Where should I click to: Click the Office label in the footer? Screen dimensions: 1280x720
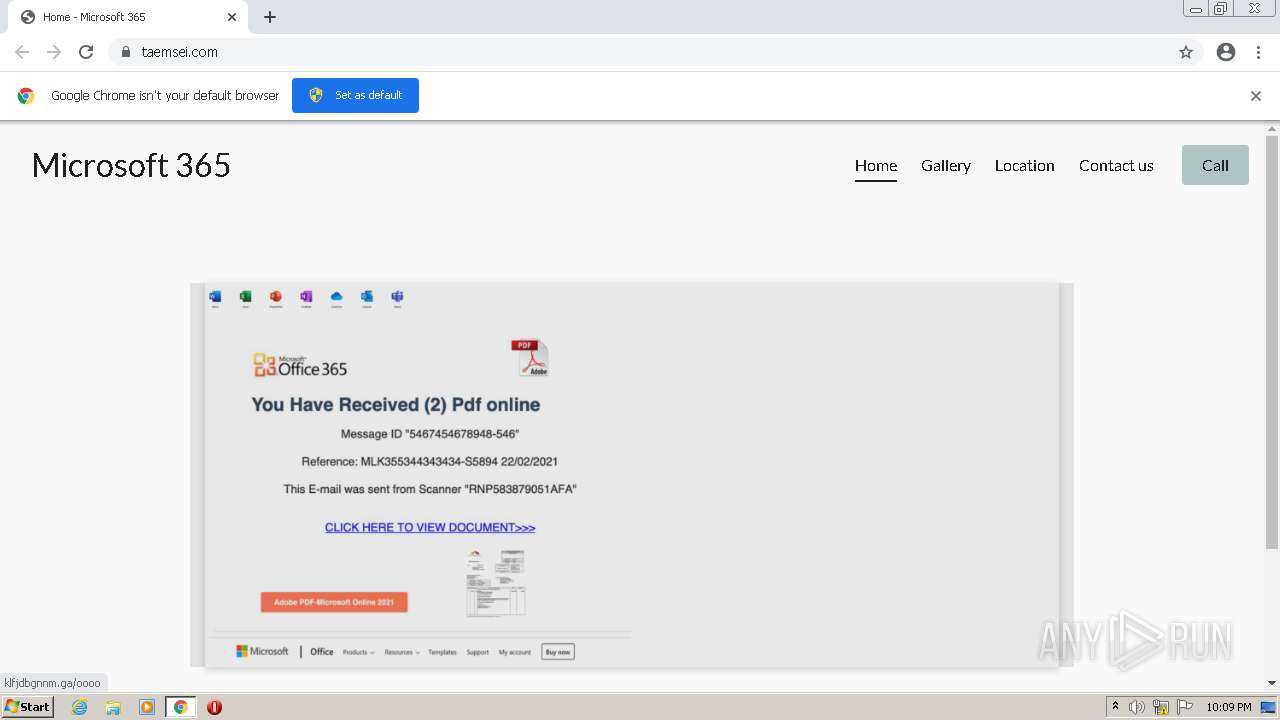click(322, 652)
